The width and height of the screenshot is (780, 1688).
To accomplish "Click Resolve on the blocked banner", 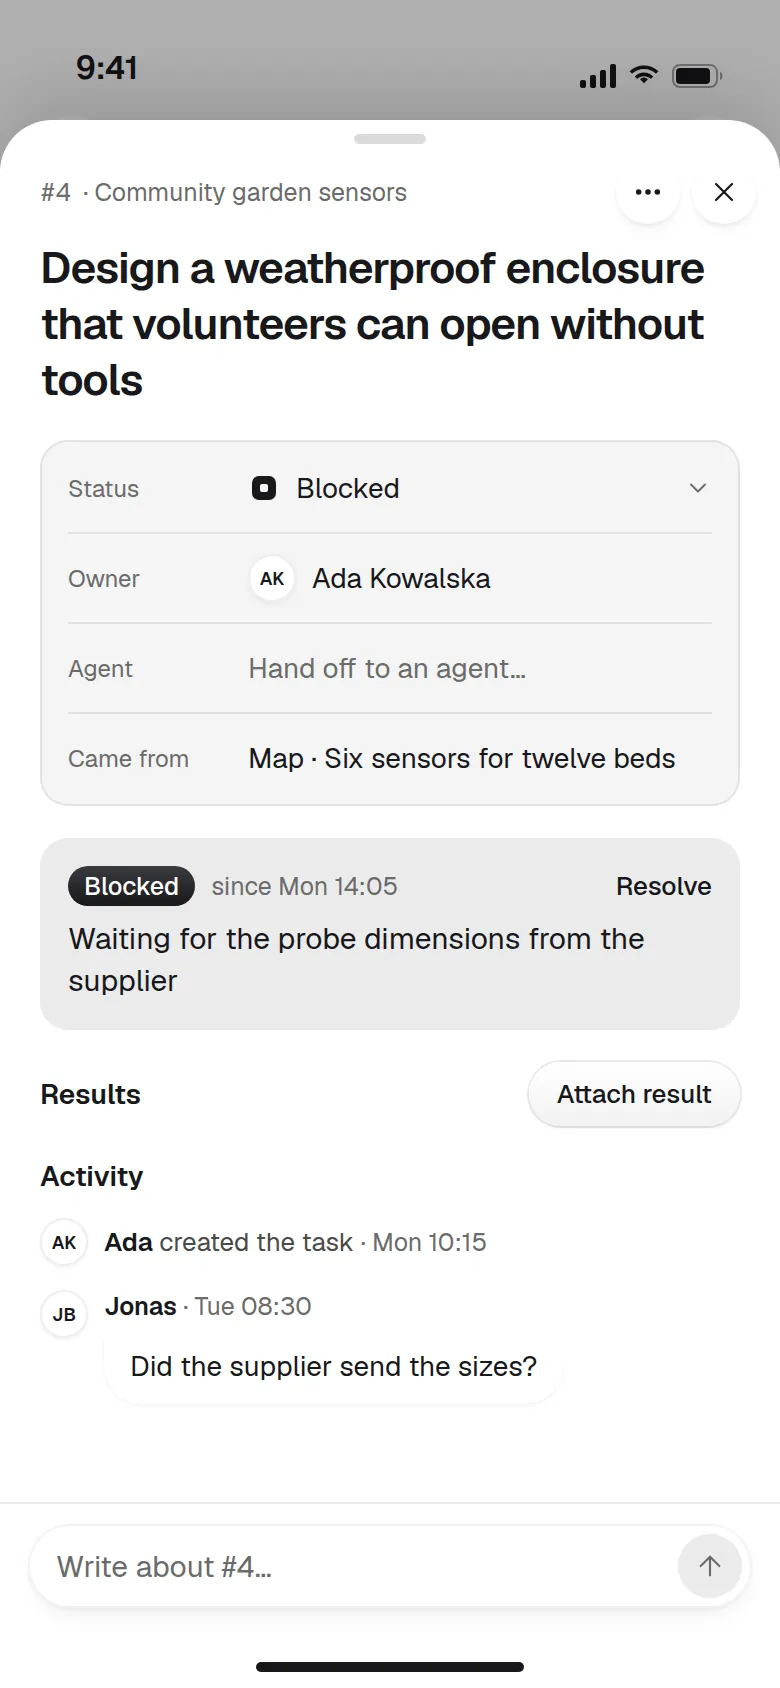I will coord(663,886).
